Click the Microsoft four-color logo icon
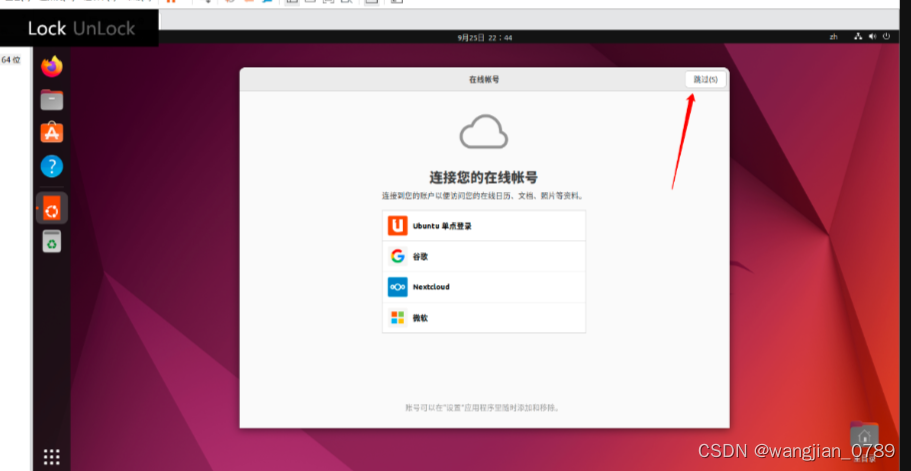The width and height of the screenshot is (911, 471). [x=397, y=318]
